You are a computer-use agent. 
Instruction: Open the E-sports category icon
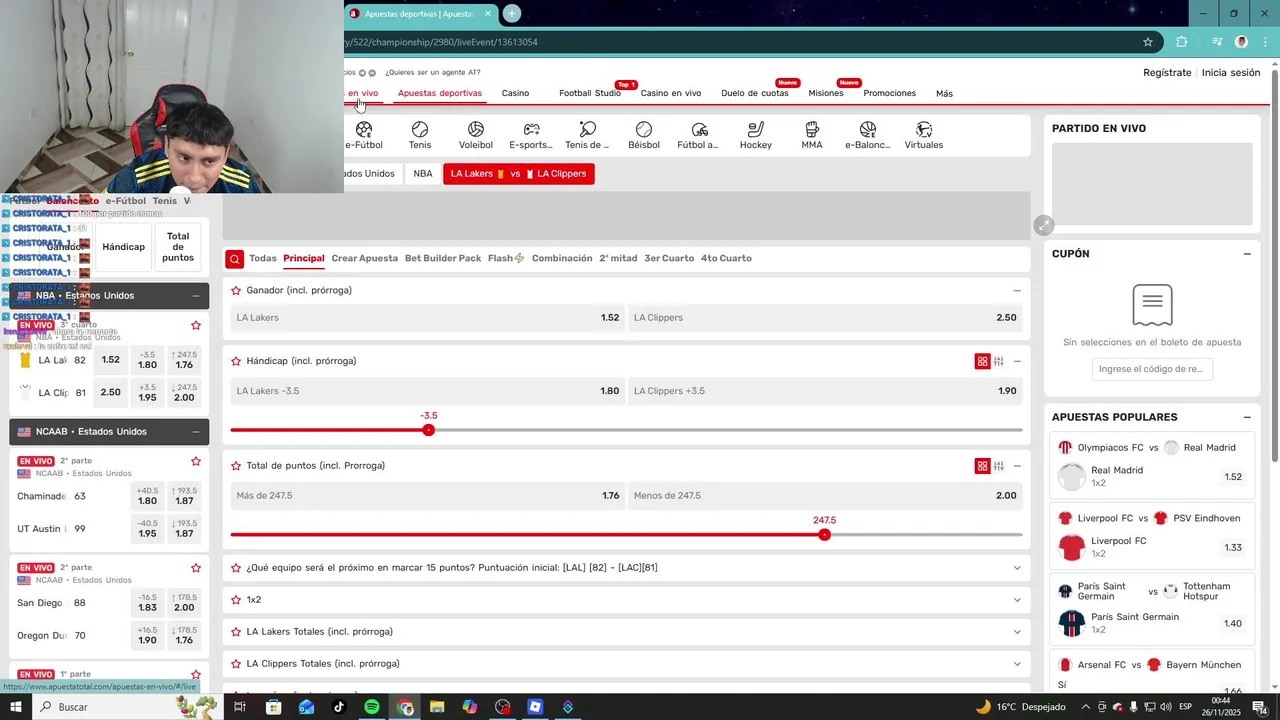pos(531,135)
